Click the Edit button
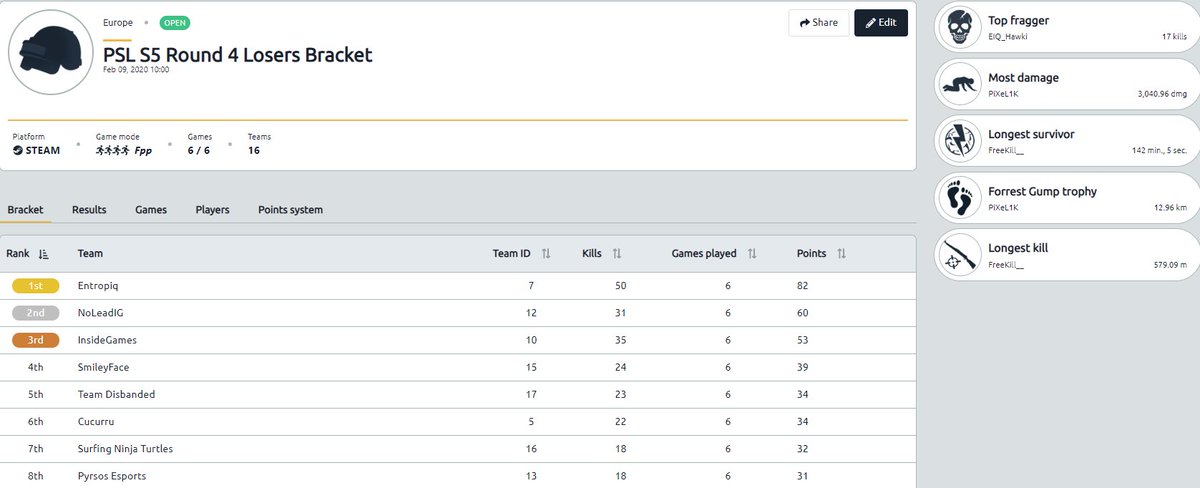Viewport: 1200px width, 488px height. [881, 23]
